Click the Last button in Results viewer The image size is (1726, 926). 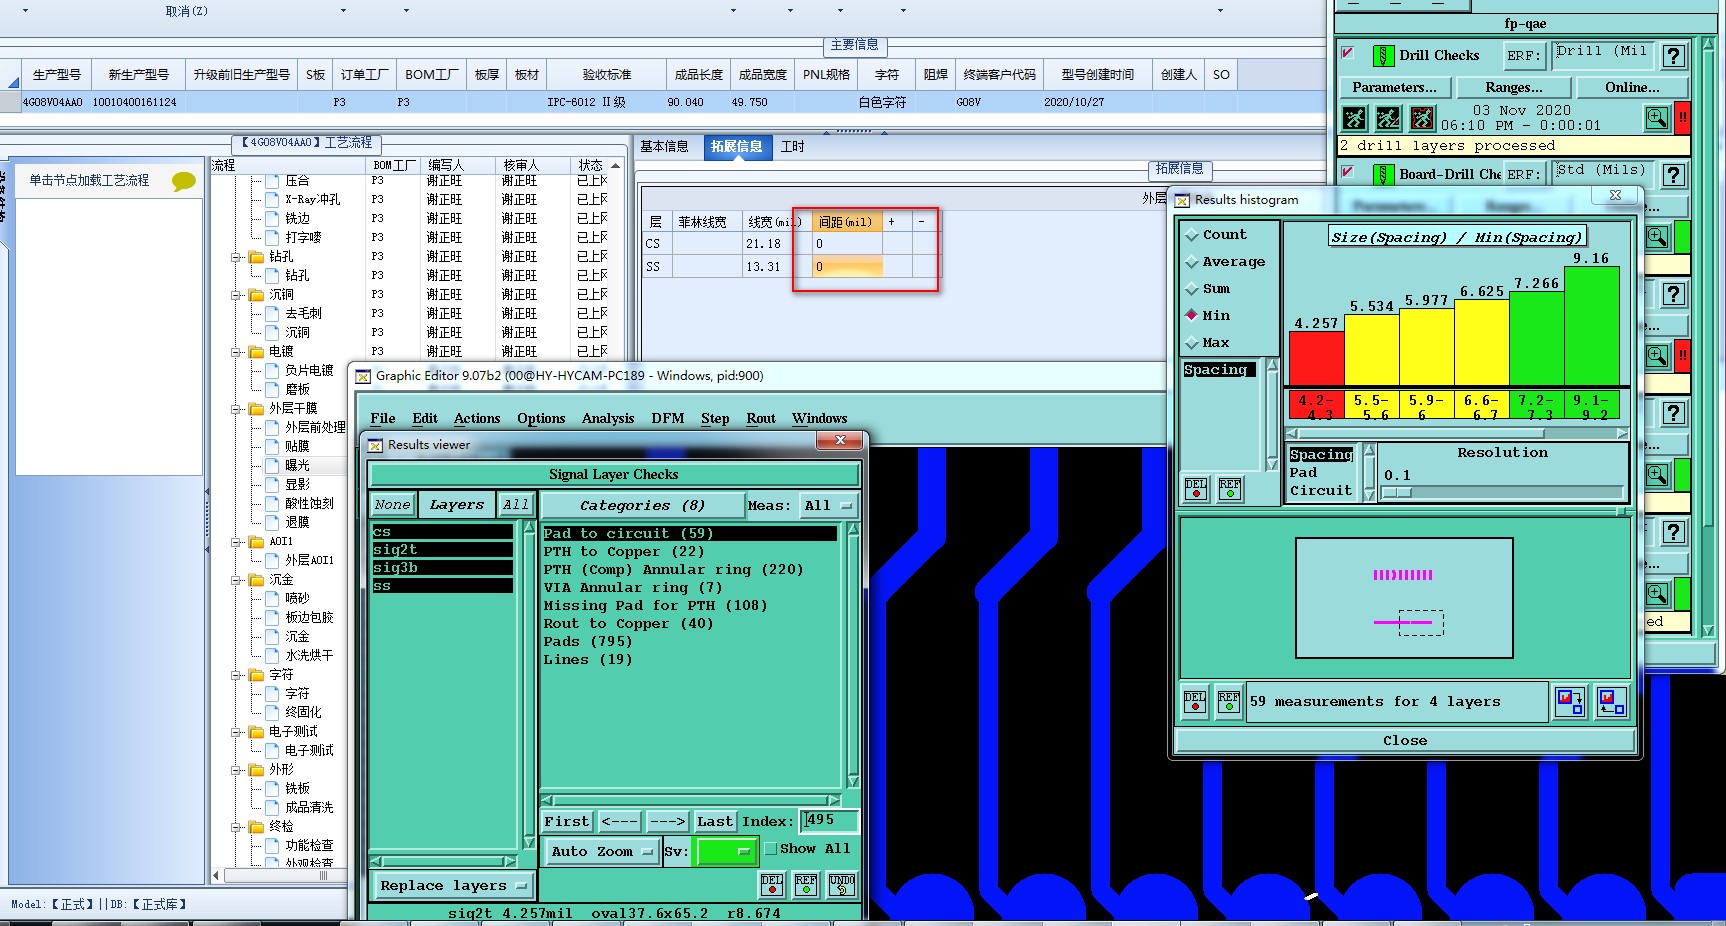click(x=715, y=822)
